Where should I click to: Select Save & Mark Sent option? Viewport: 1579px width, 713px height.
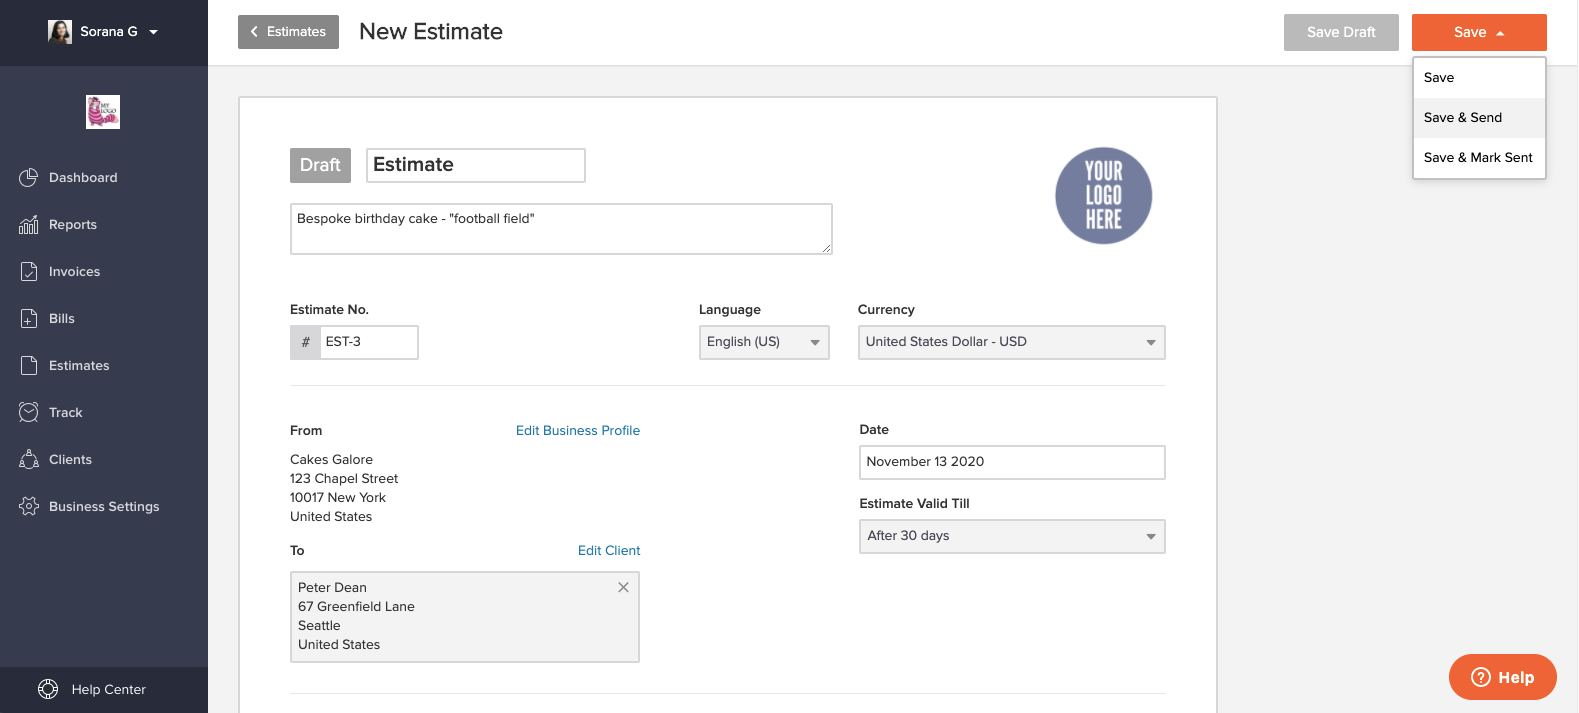[x=1478, y=158]
